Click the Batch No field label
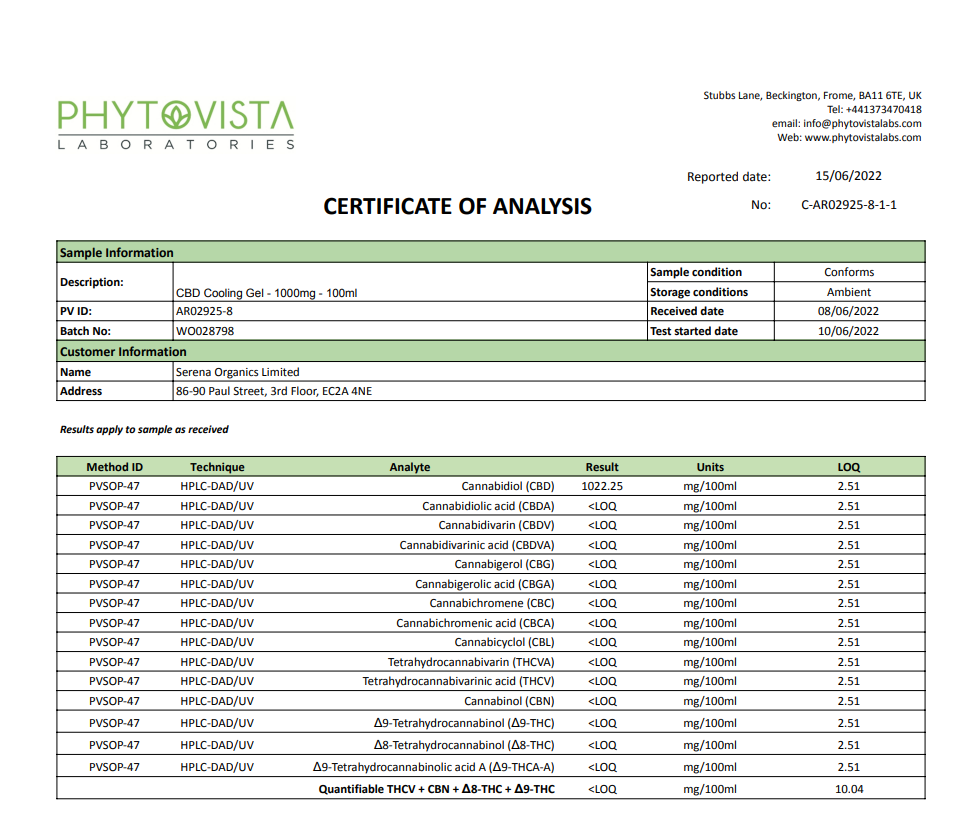Screen dimensions: 977x817 (85, 331)
